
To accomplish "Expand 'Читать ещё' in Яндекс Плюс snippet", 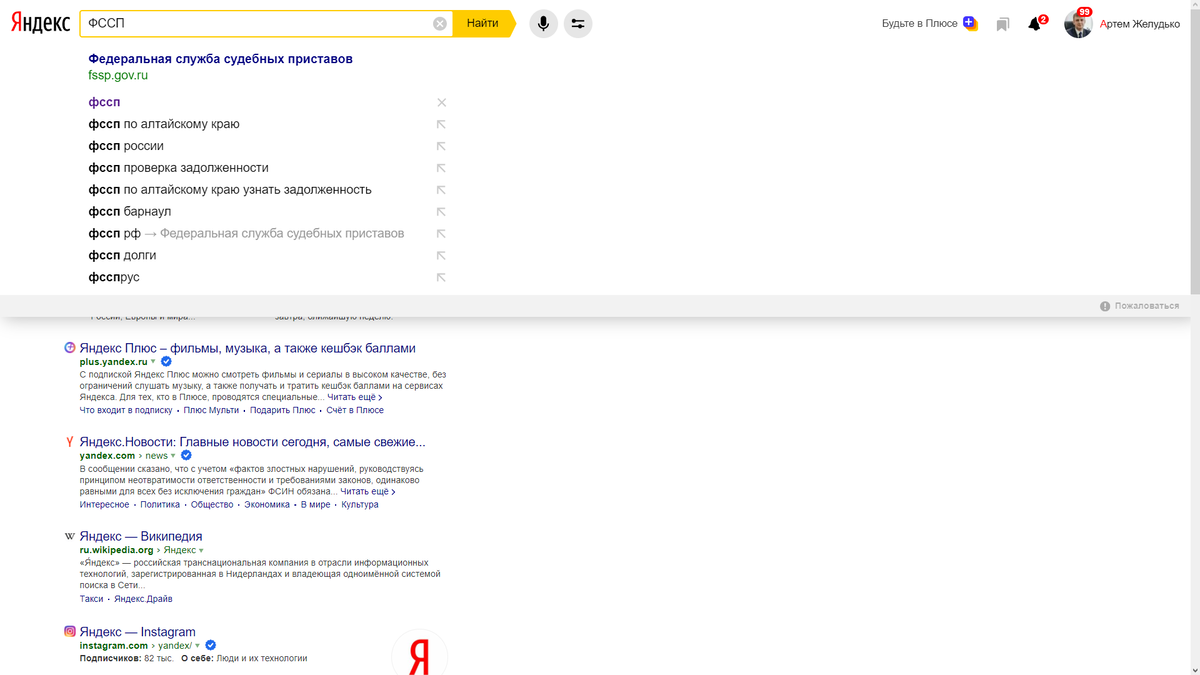I will pyautogui.click(x=354, y=397).
